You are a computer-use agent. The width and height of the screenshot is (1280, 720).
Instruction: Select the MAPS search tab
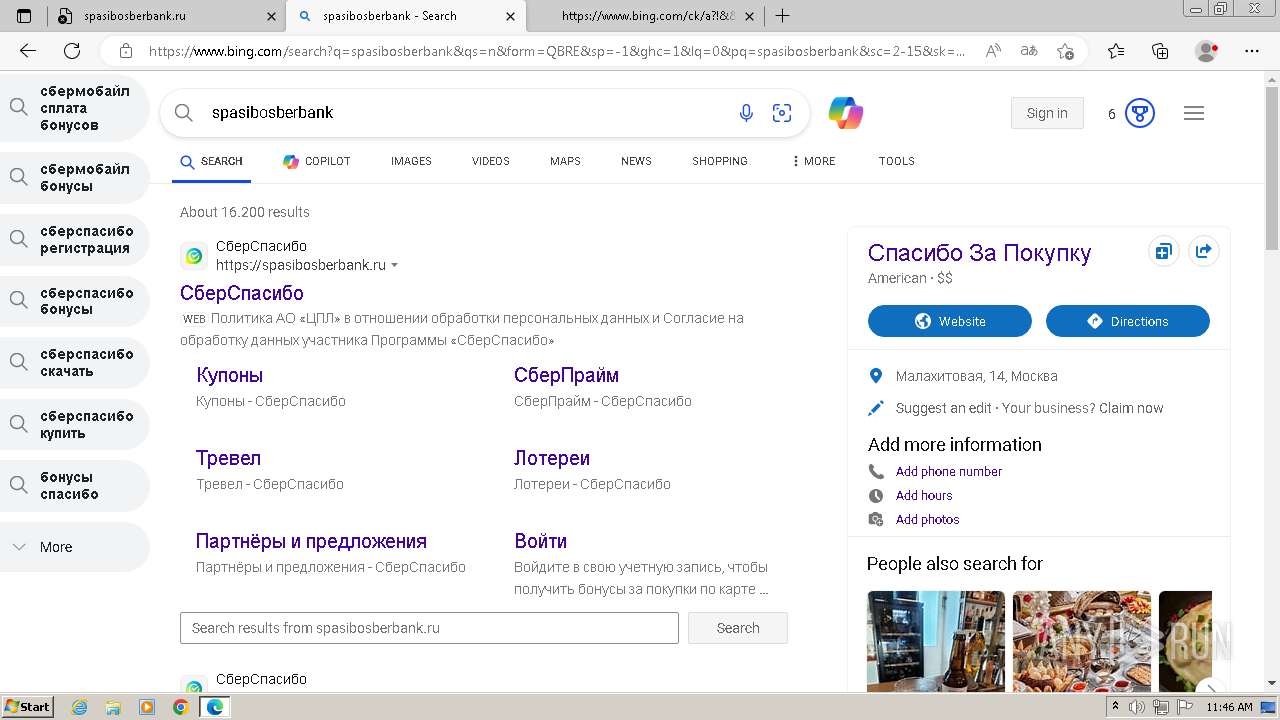click(x=565, y=161)
